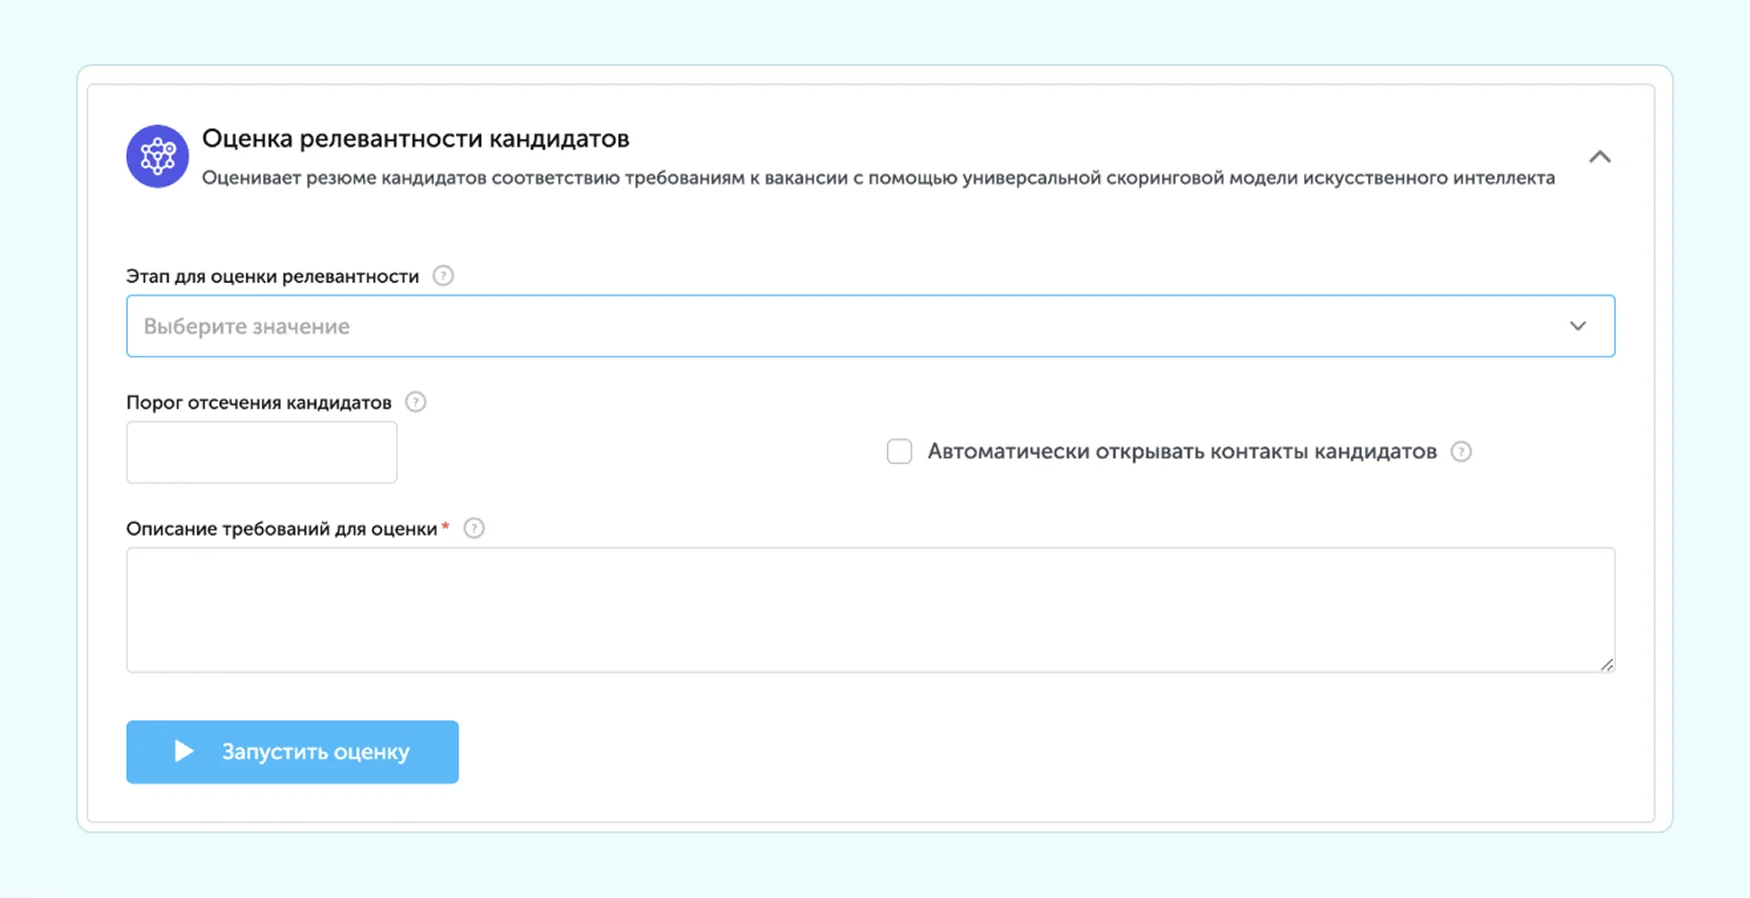The height and width of the screenshot is (898, 1750).
Task: Grab the textarea resize handle corner
Action: 1607,665
